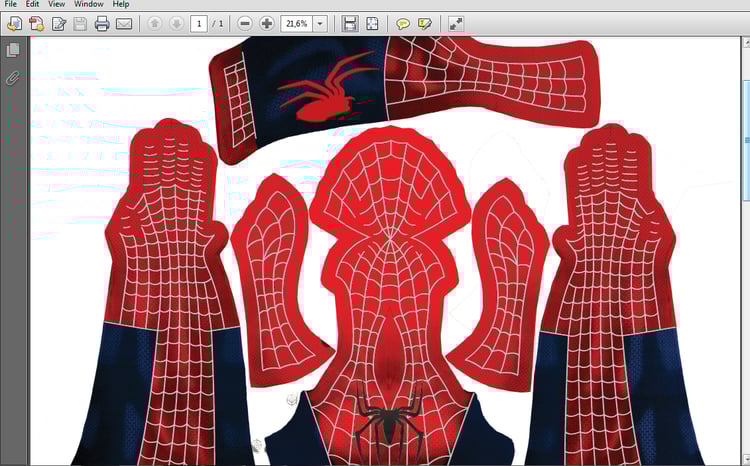The width and height of the screenshot is (750, 466).
Task: Select the highlight text tool icon
Action: point(424,23)
